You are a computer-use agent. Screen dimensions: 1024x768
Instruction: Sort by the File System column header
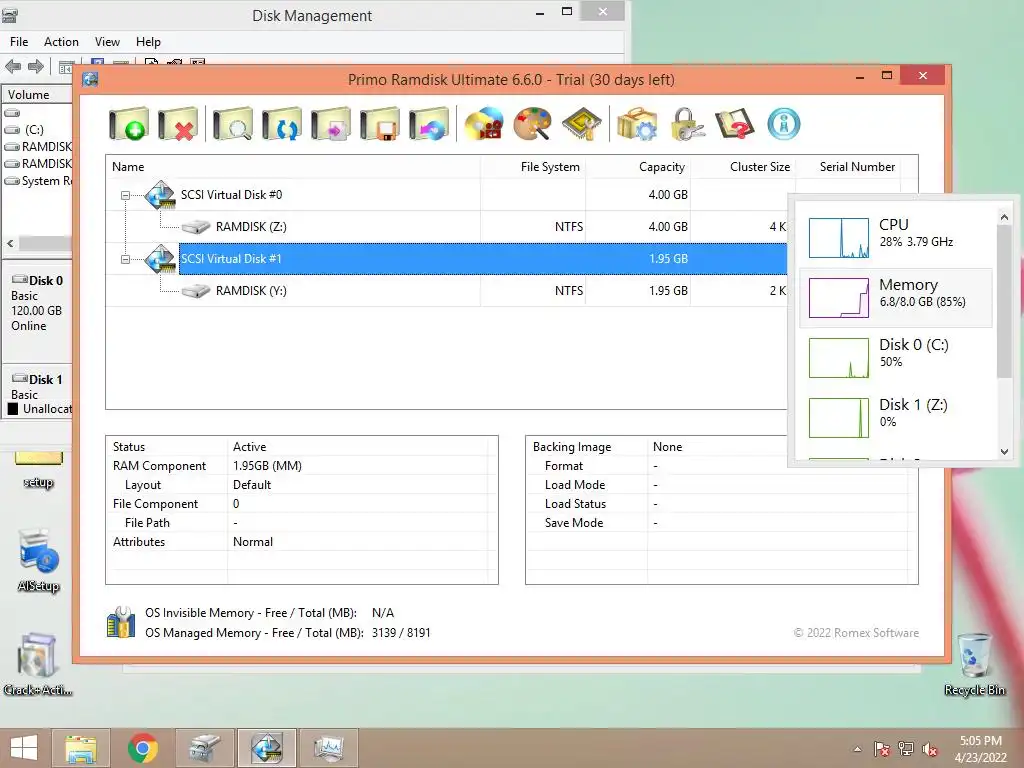click(x=533, y=167)
